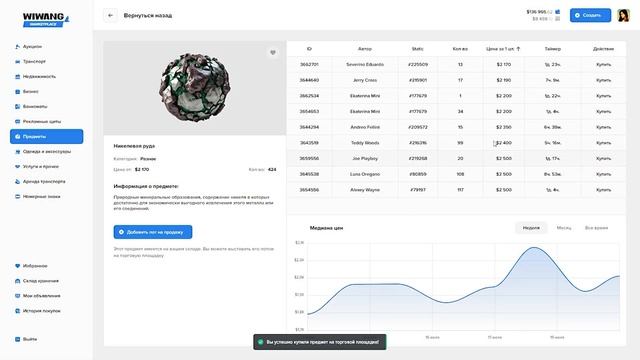Click the Wiwang Marketplace logo
This screenshot has width=640, height=360.
tap(46, 19)
